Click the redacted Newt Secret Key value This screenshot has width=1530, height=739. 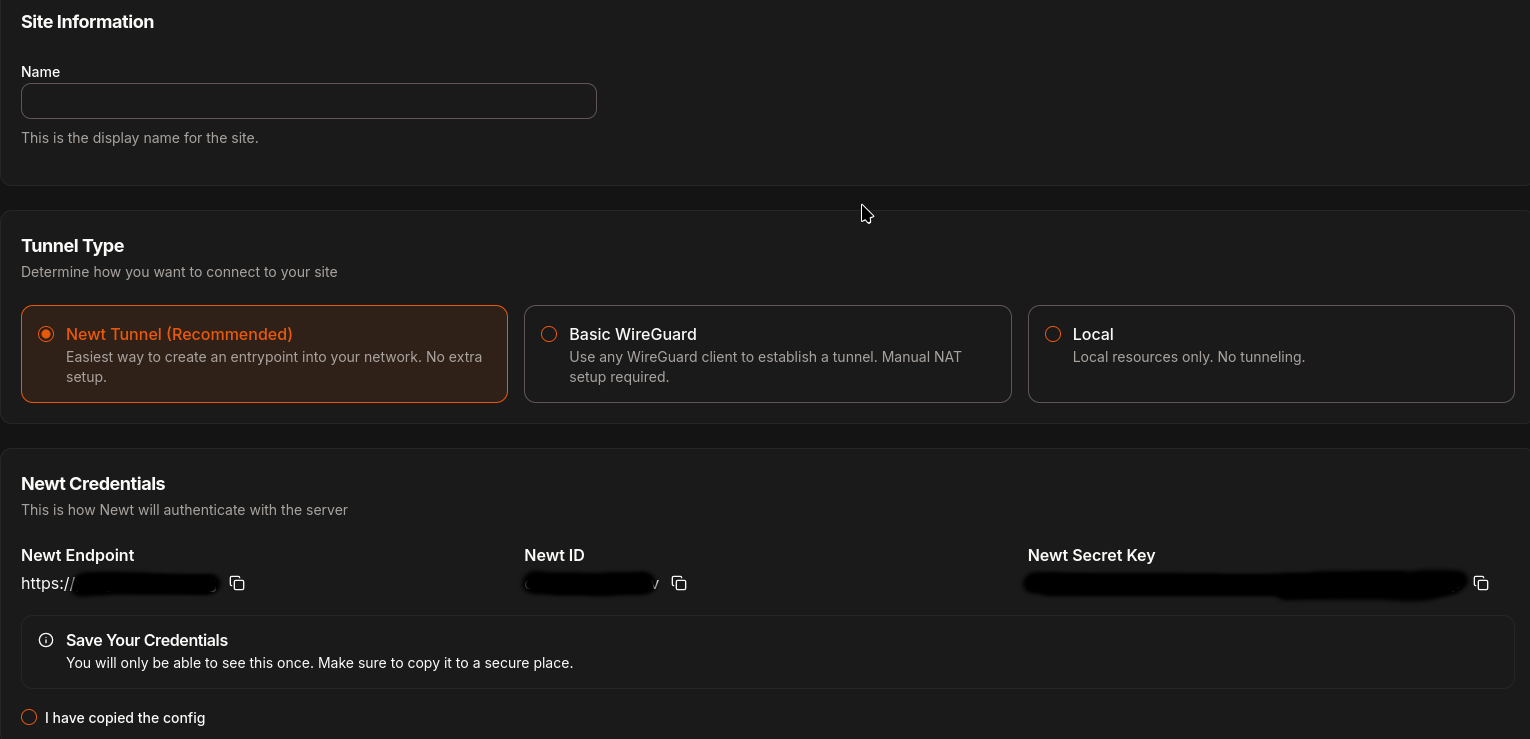1245,583
